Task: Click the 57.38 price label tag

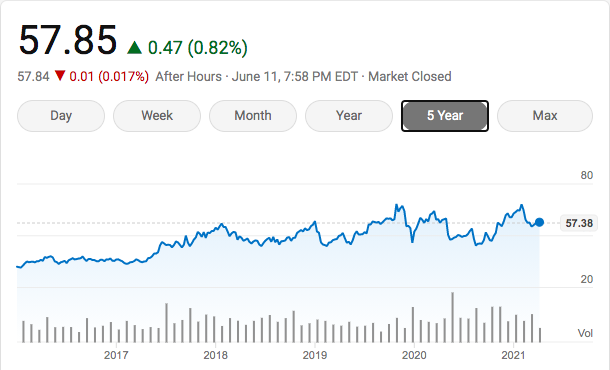Action: [579, 223]
